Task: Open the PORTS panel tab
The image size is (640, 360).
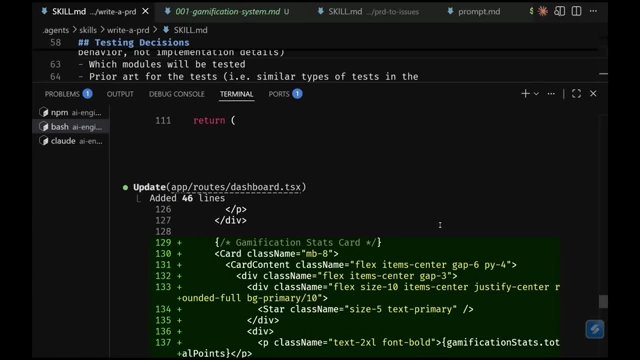Action: pos(285,94)
